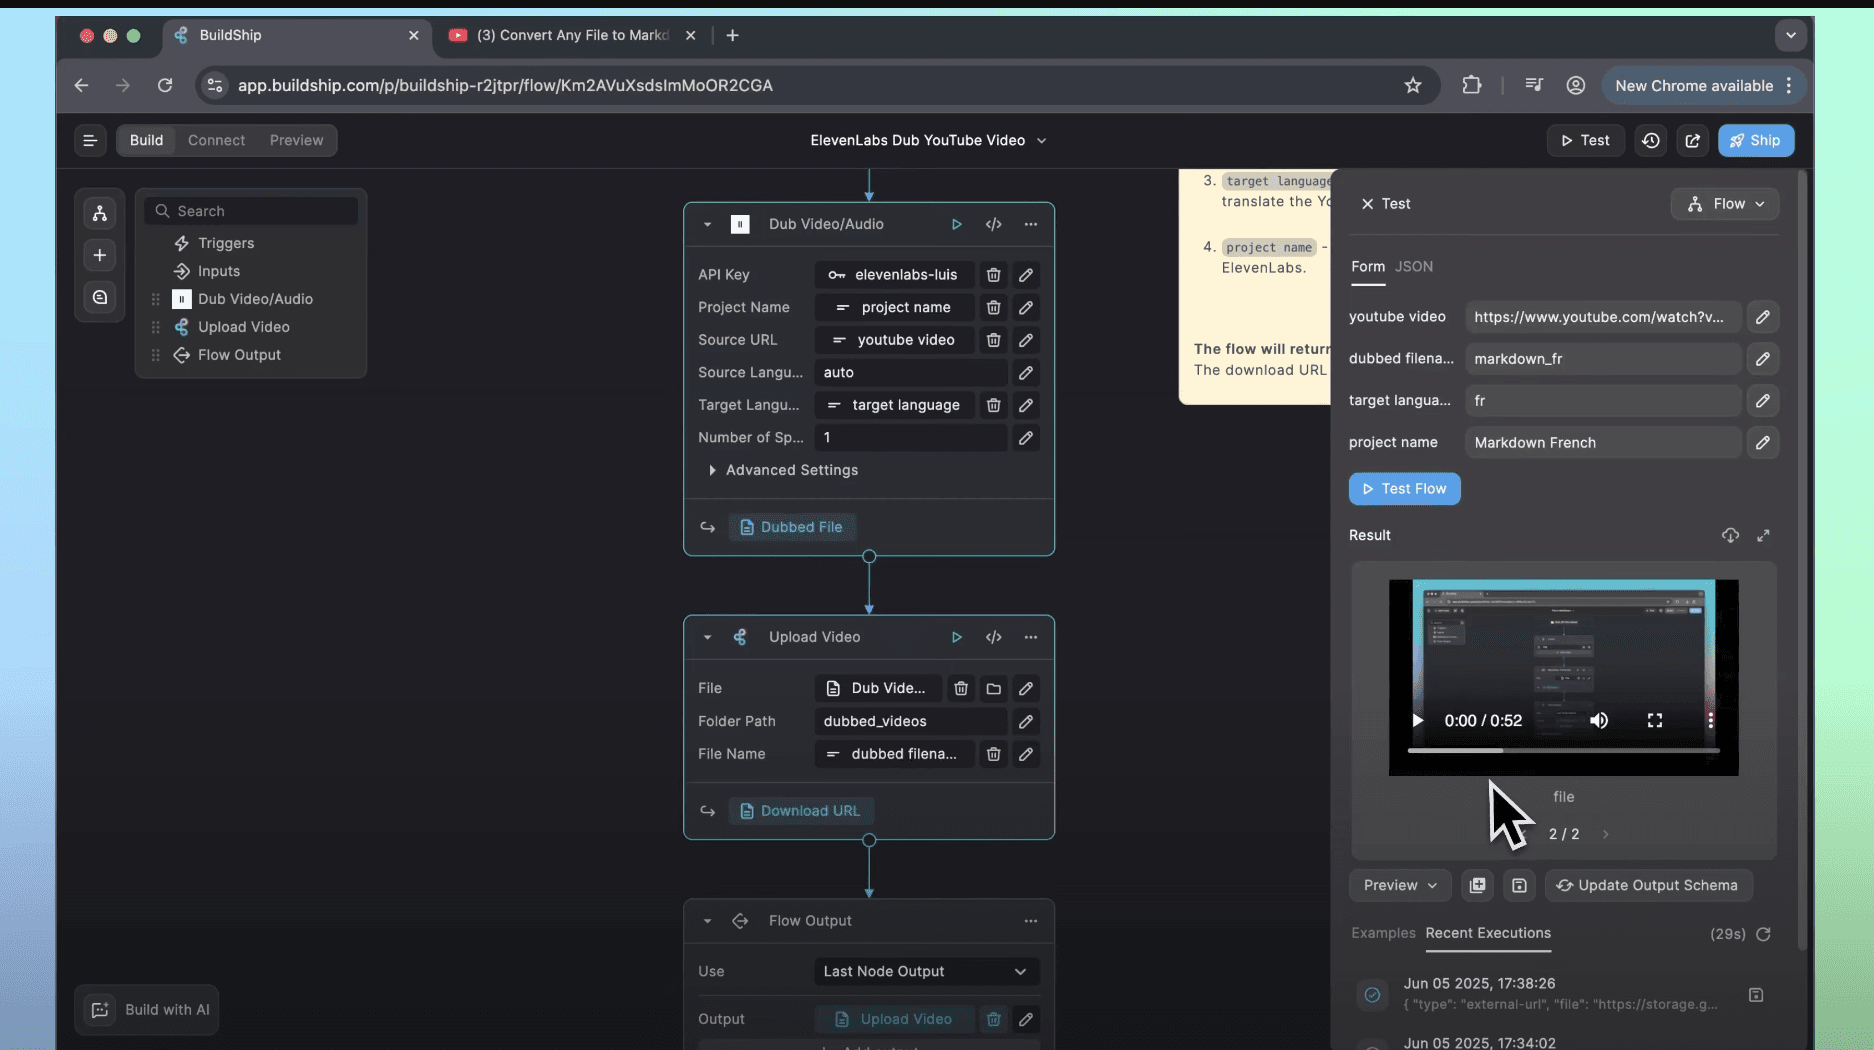The image size is (1874, 1050).
Task: Click the Ship button
Action: [x=1756, y=140]
